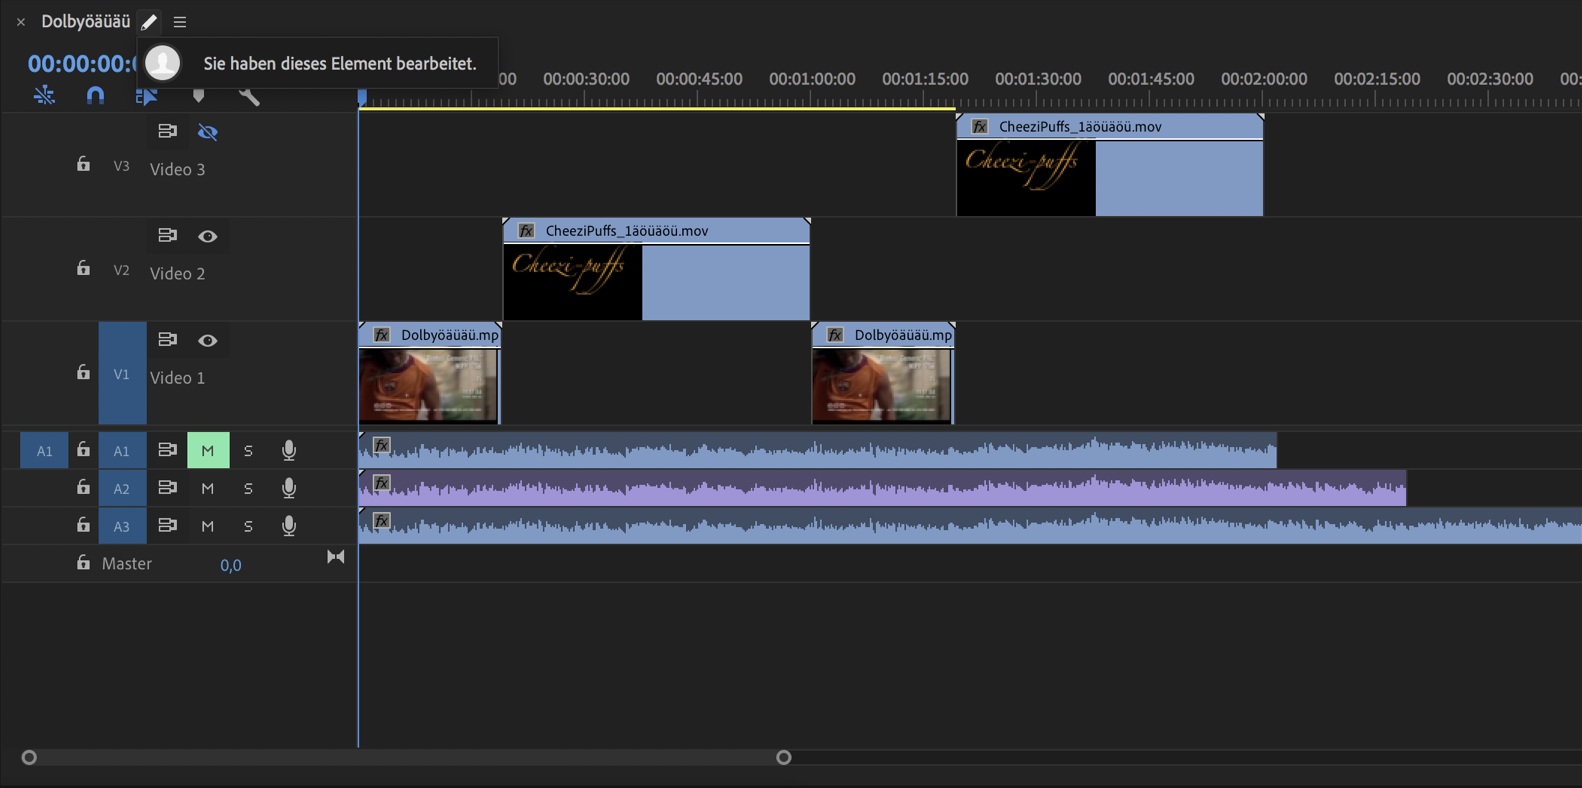The width and height of the screenshot is (1582, 788).
Task: Click the blue playhead marker on the ruler
Action: pyautogui.click(x=362, y=96)
